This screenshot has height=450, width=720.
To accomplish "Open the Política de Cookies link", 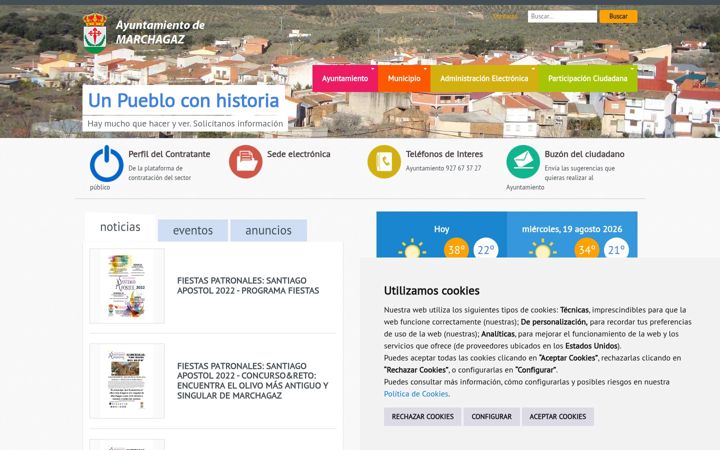I will [416, 394].
